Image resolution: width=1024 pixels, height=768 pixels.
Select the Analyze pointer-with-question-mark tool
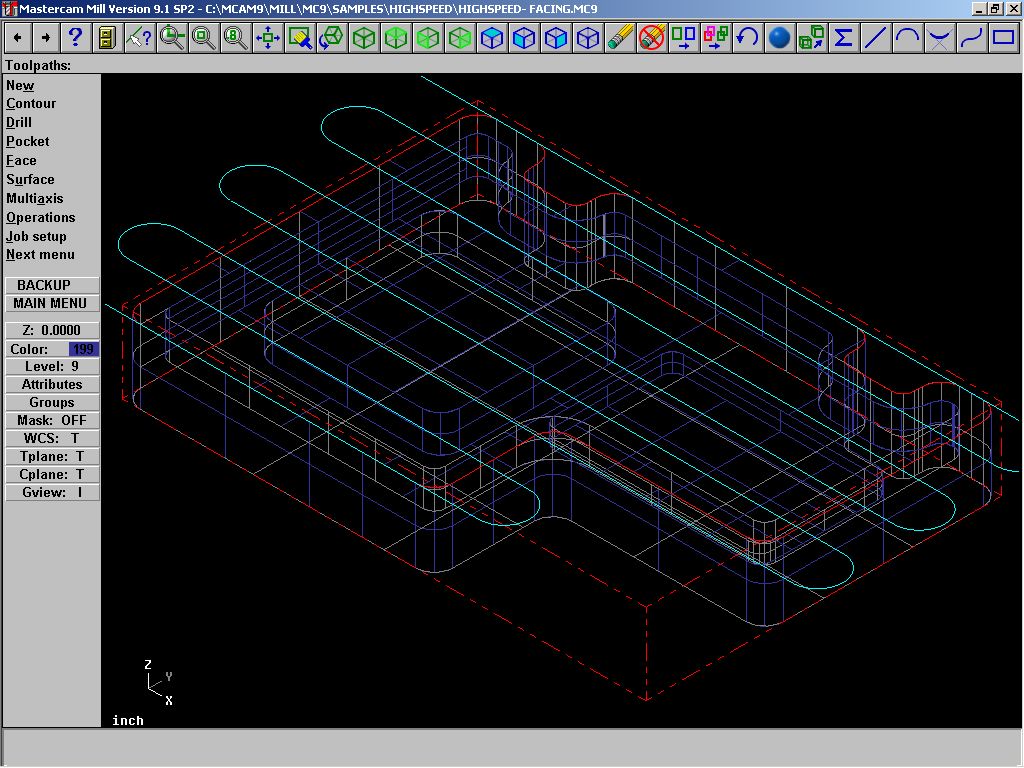[139, 38]
